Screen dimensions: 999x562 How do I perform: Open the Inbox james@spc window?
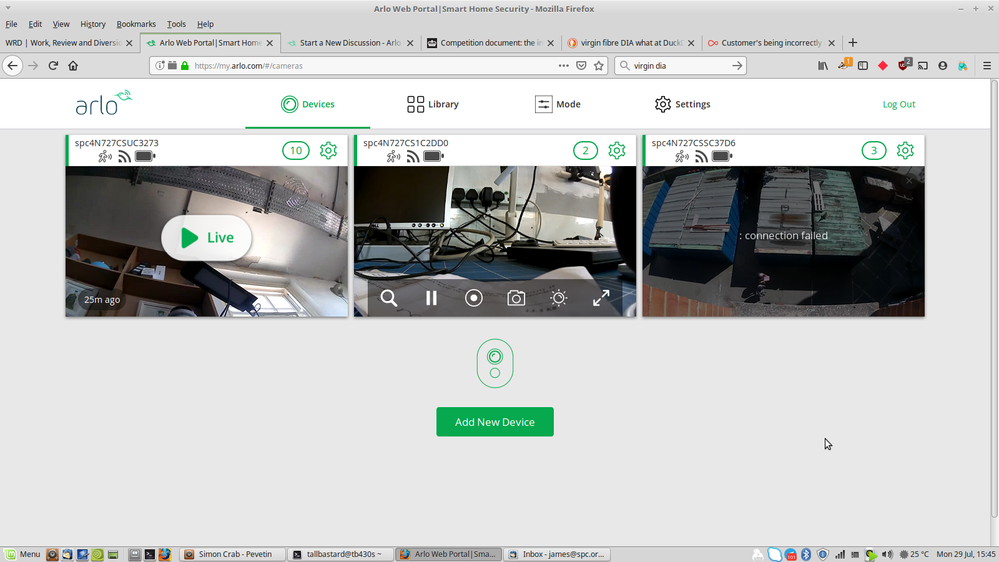pos(557,554)
